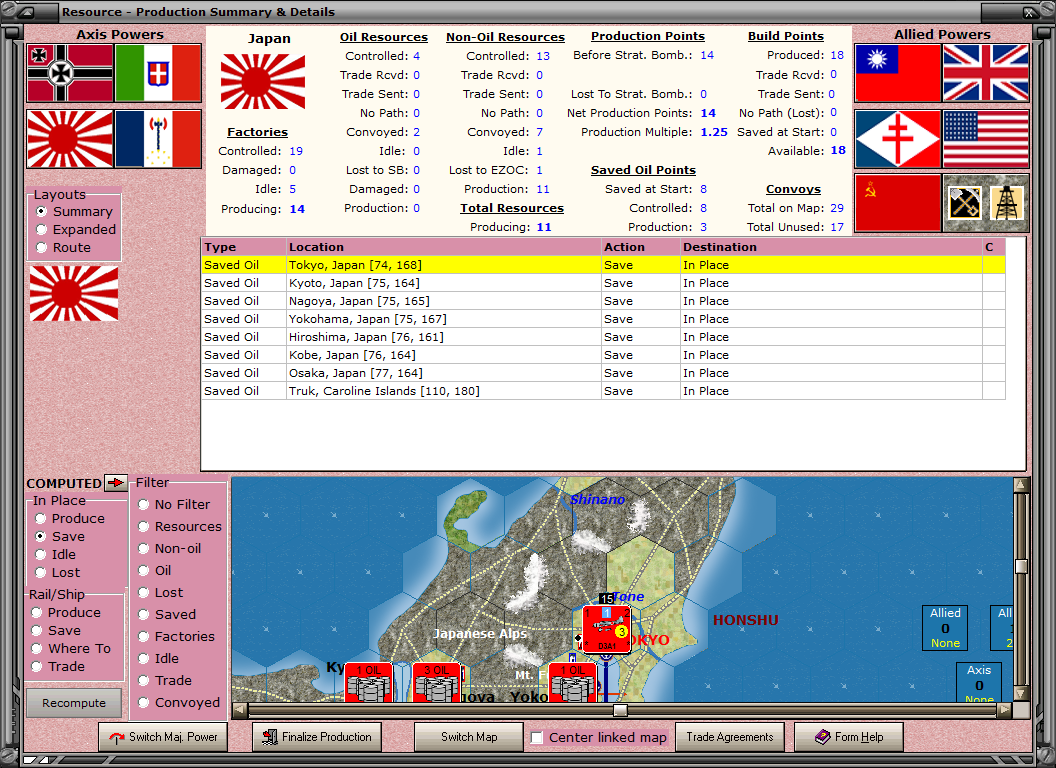Open Trade Agreements
Screen dimensions: 1056x768
(730, 737)
